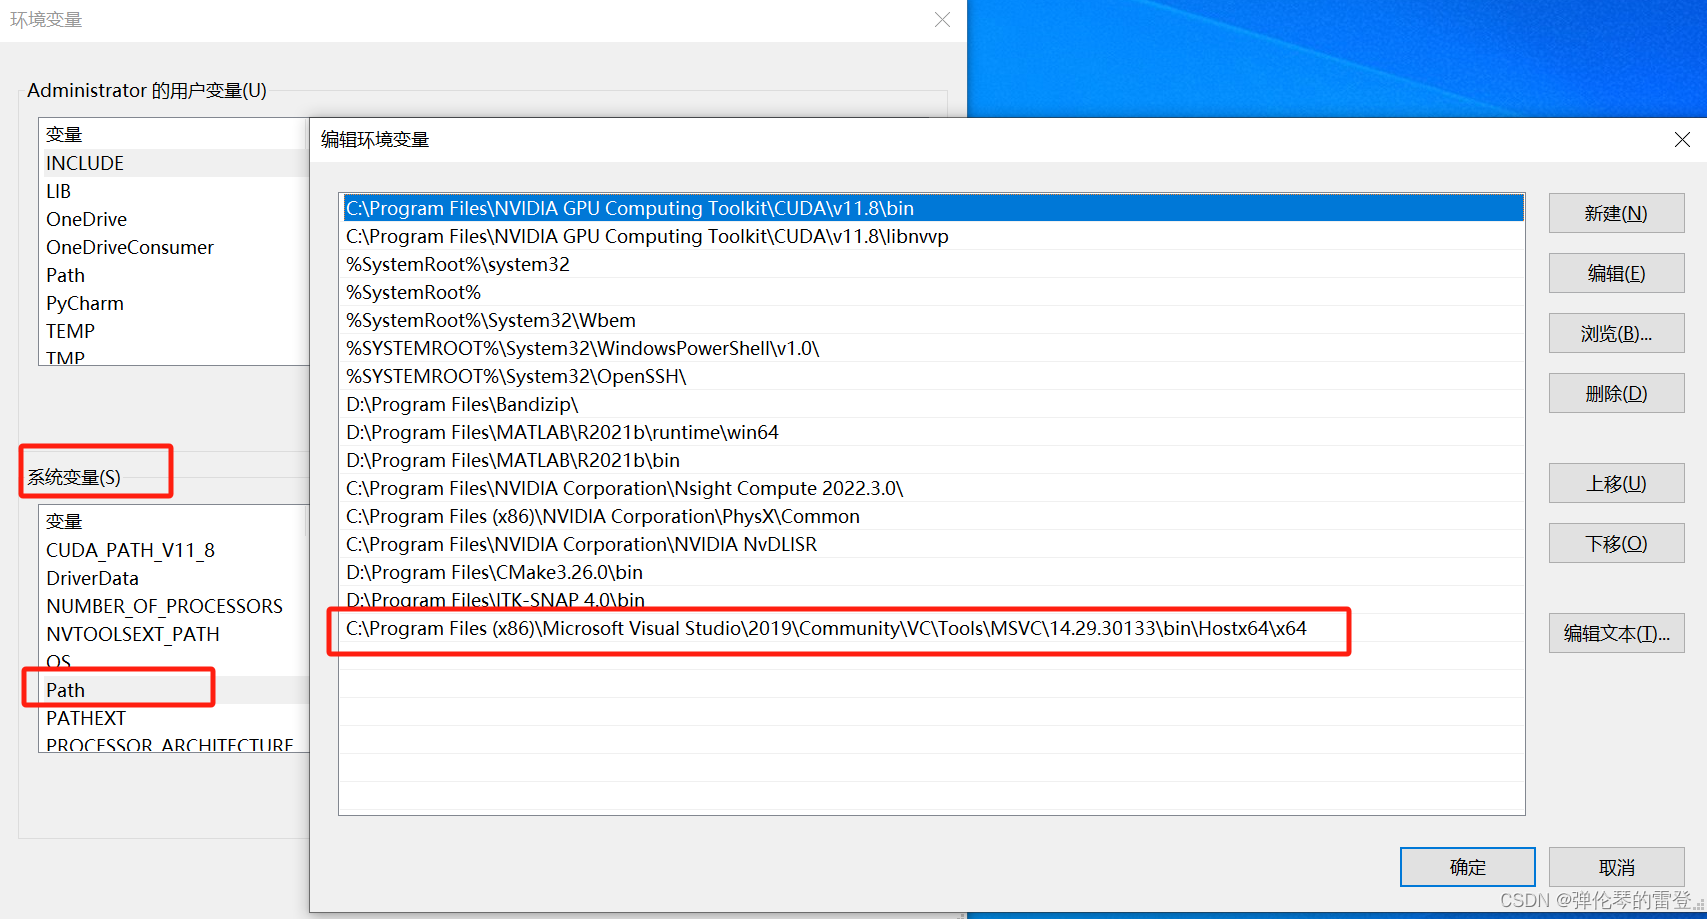The height and width of the screenshot is (919, 1707).
Task: Select the CUDA v11.8\libnvvp path entry
Action: tap(933, 236)
